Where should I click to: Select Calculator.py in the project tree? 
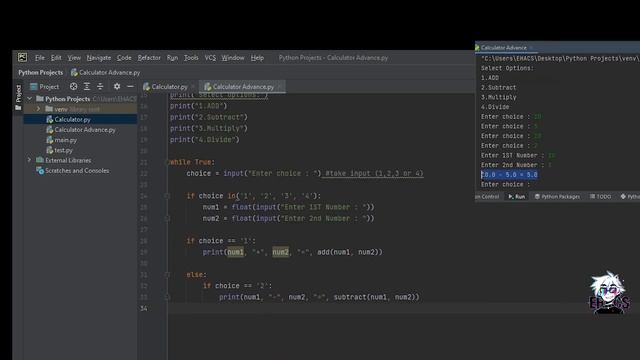pyautogui.click(x=80, y=120)
